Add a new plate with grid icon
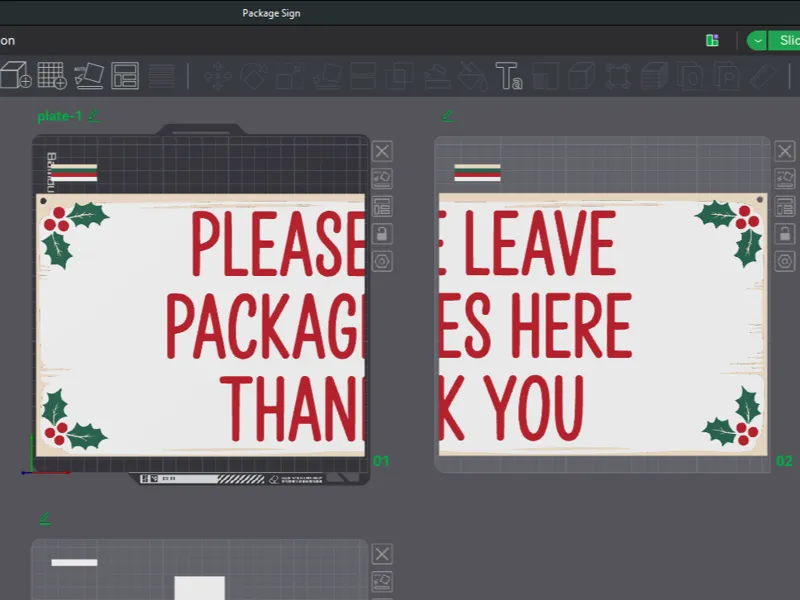The width and height of the screenshot is (800, 600). tap(52, 76)
